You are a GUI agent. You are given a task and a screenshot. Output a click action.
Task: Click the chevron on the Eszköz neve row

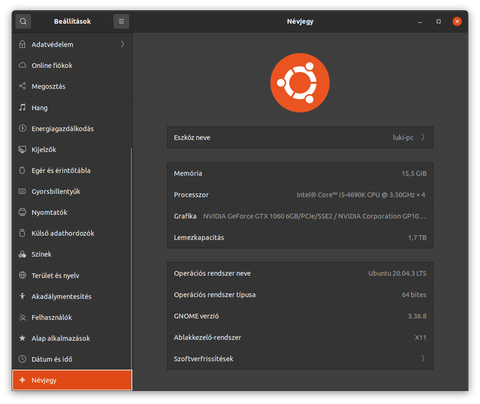(423, 137)
